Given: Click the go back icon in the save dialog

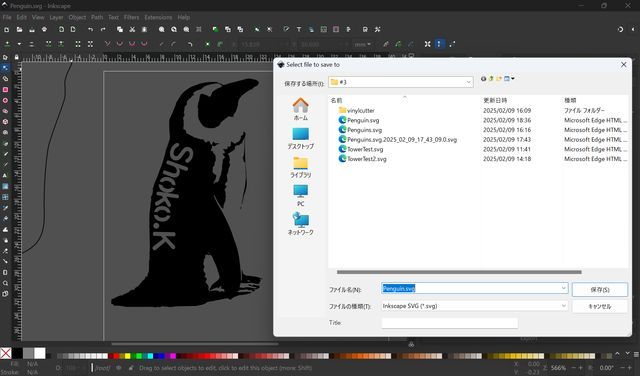Looking at the screenshot, I should pyautogui.click(x=483, y=78).
